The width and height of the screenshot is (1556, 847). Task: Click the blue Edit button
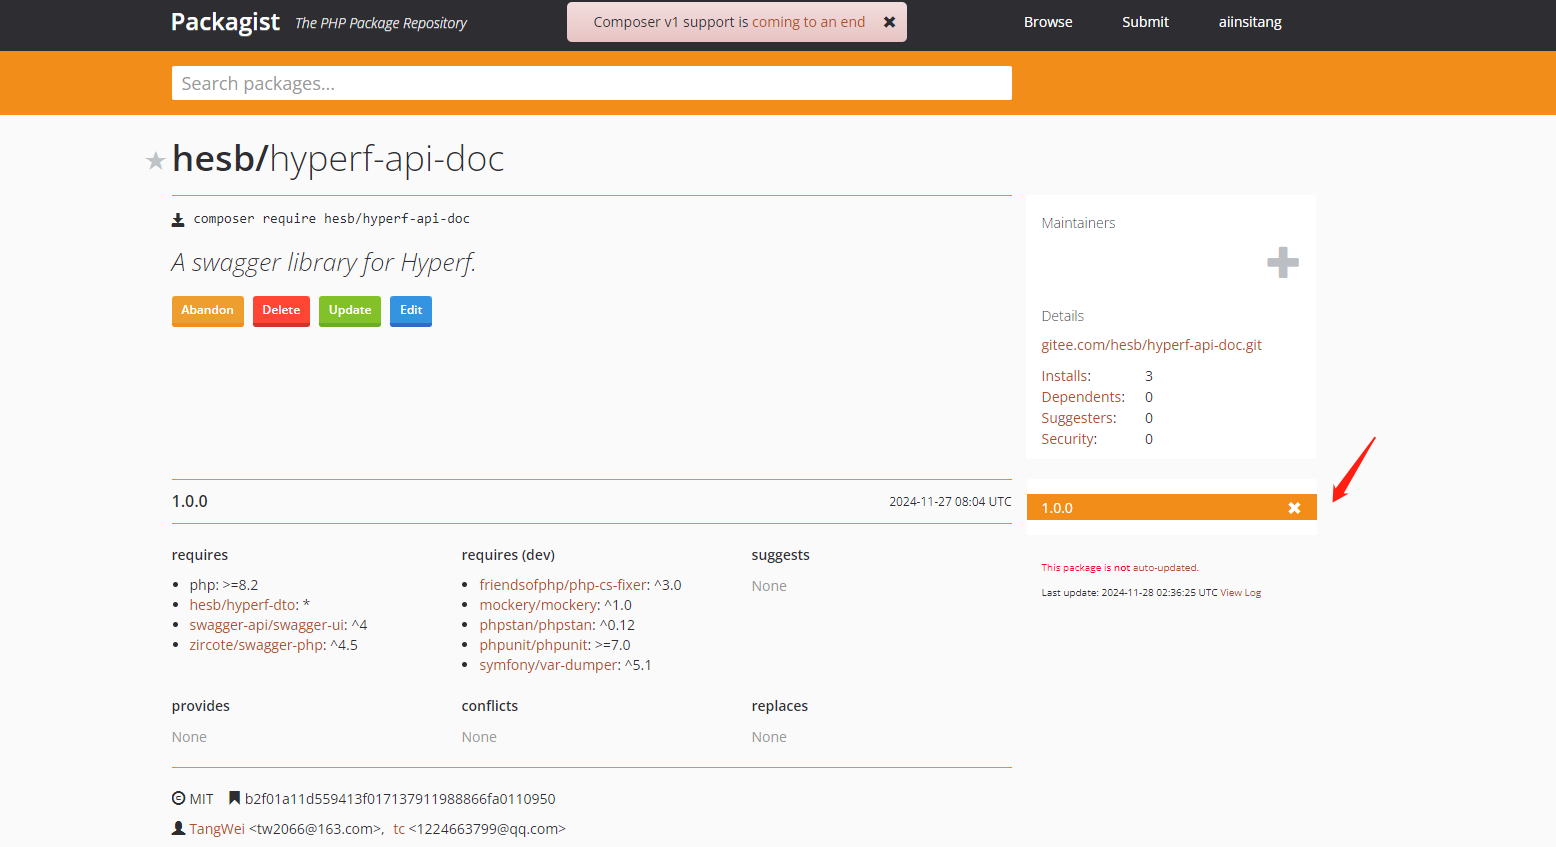[411, 311]
